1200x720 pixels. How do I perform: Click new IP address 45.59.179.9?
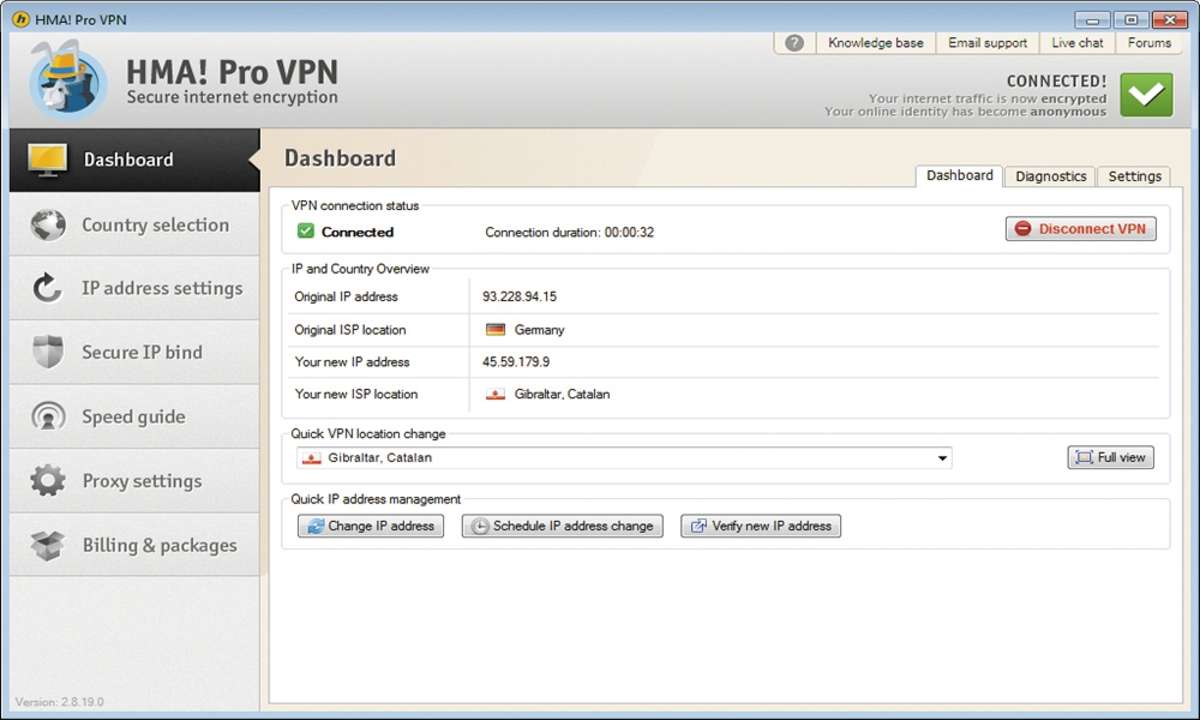coord(516,362)
